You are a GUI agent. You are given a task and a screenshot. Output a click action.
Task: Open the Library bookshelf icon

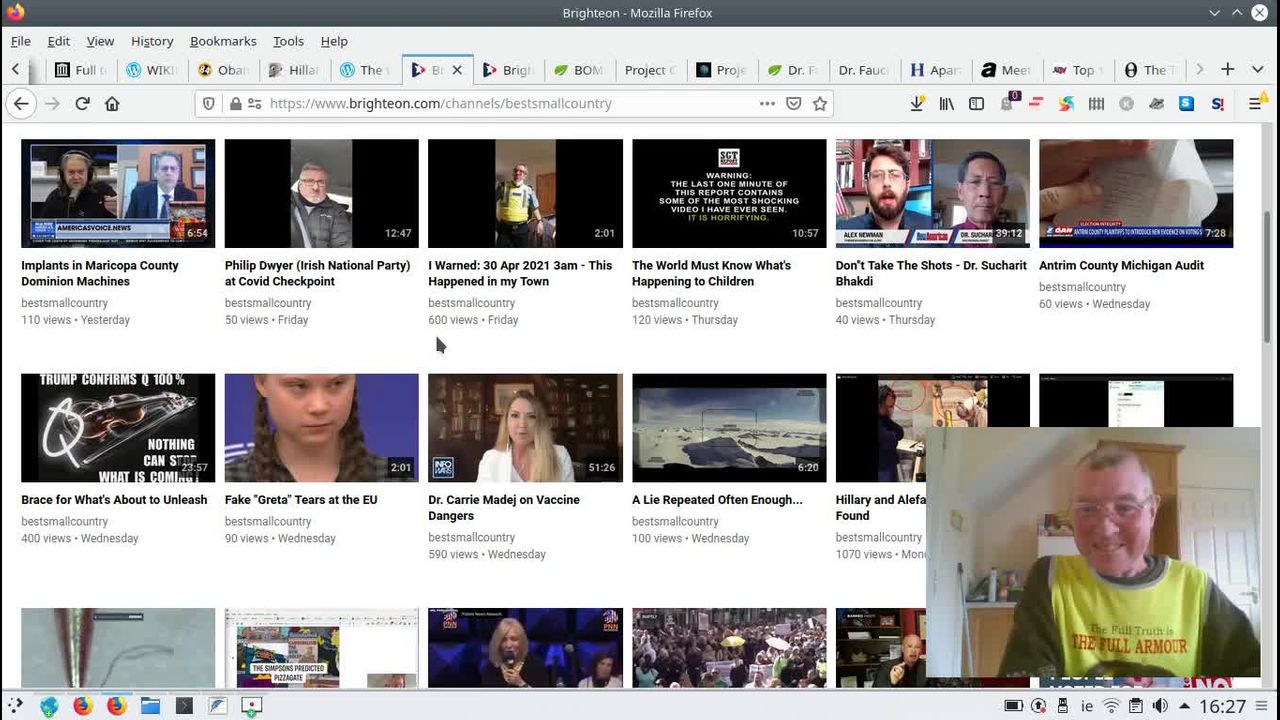click(x=946, y=103)
